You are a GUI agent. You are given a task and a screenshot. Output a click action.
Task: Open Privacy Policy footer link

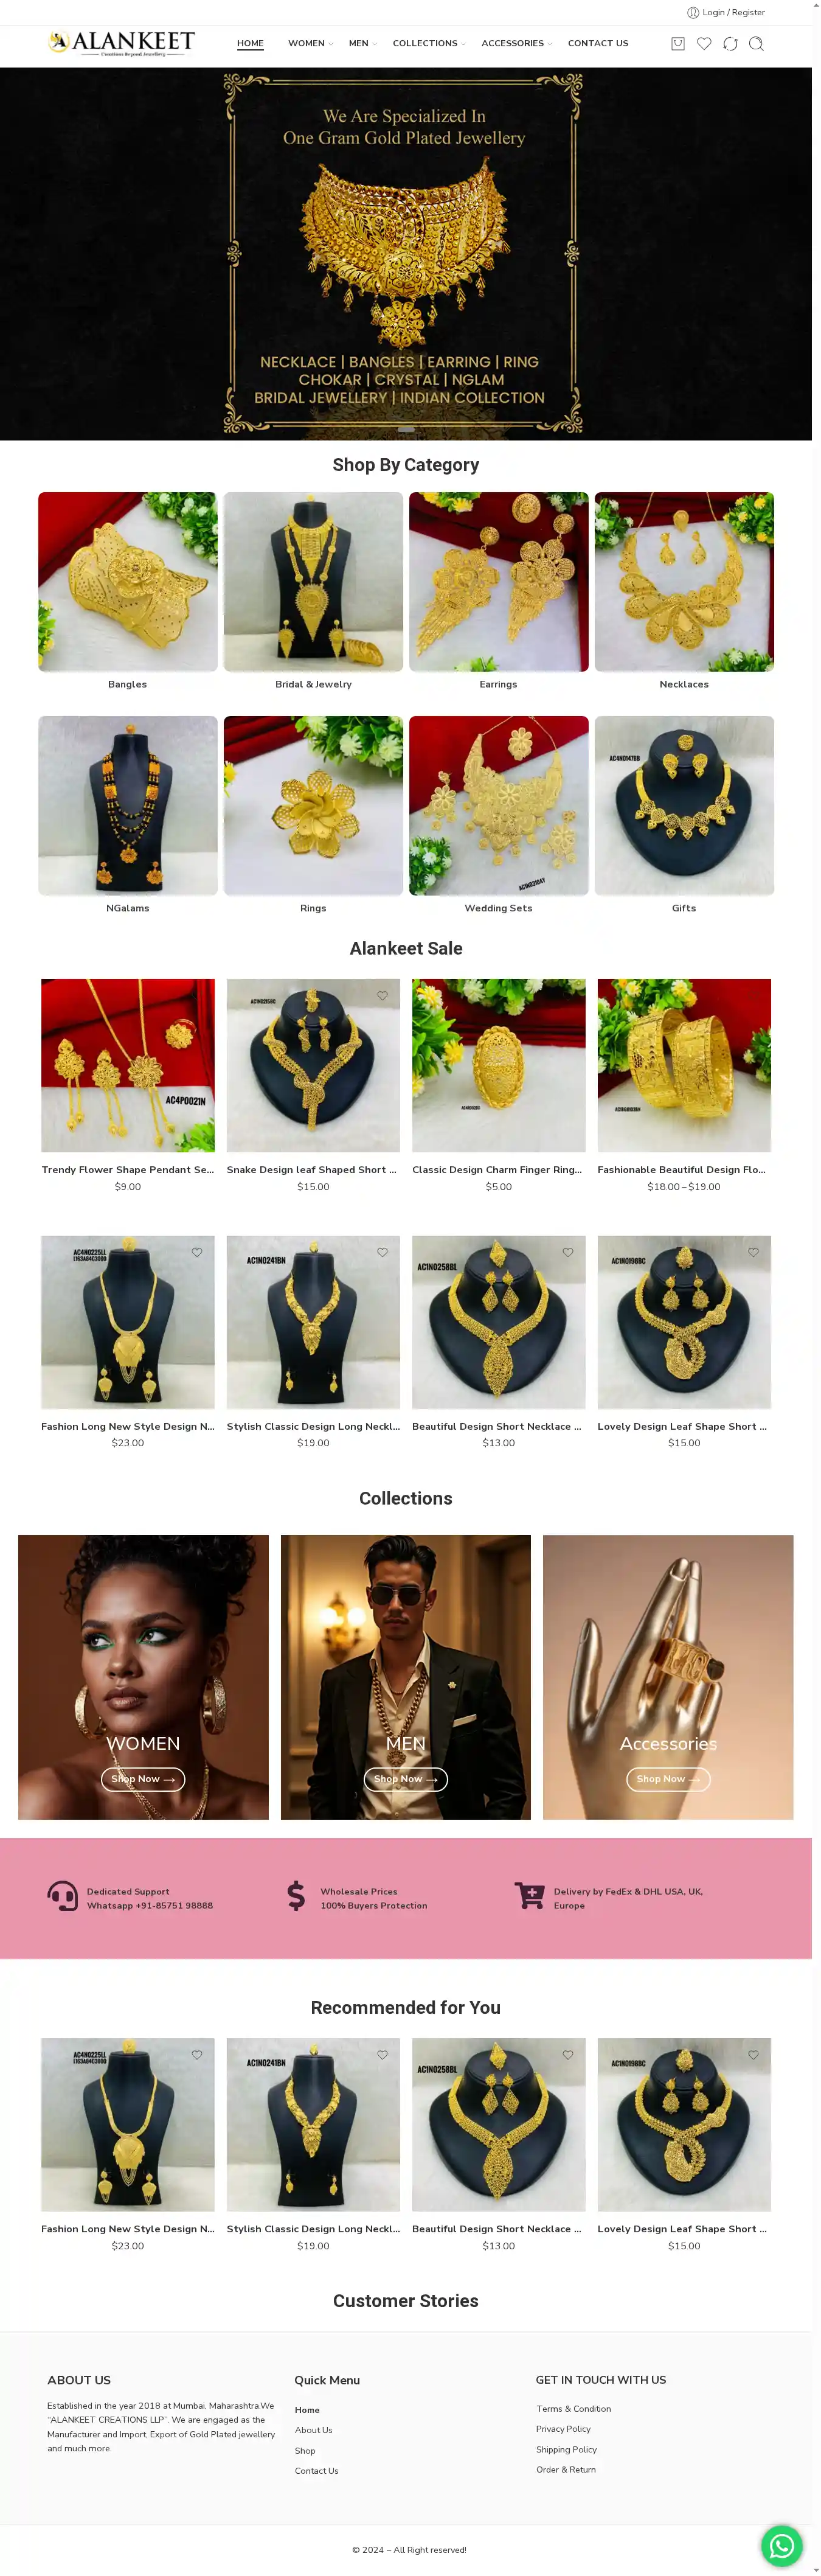tap(563, 2429)
